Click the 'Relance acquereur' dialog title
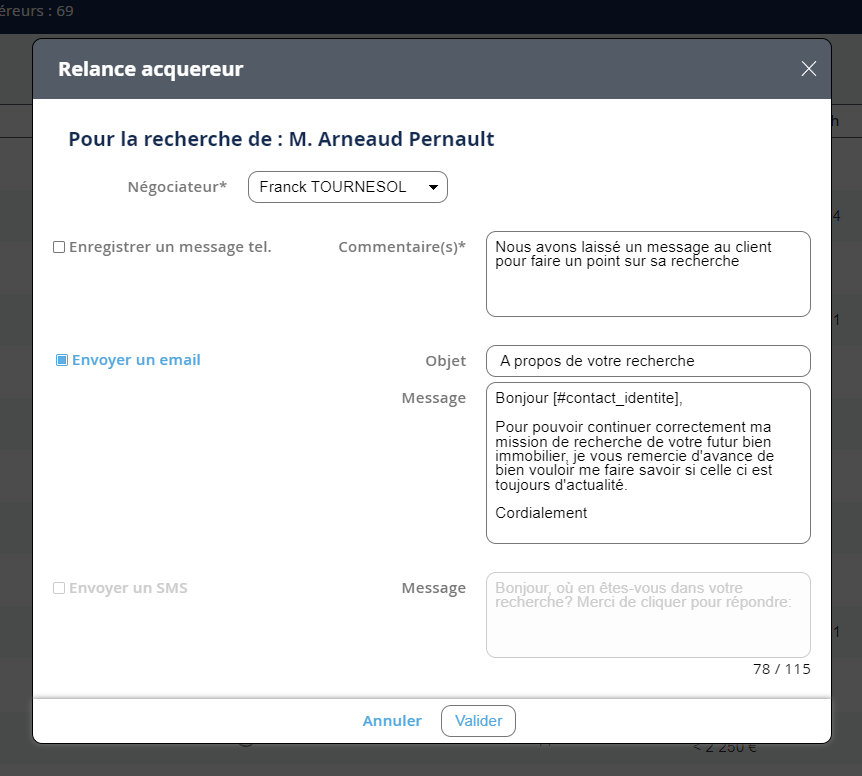The width and height of the screenshot is (862, 776). (x=150, y=69)
